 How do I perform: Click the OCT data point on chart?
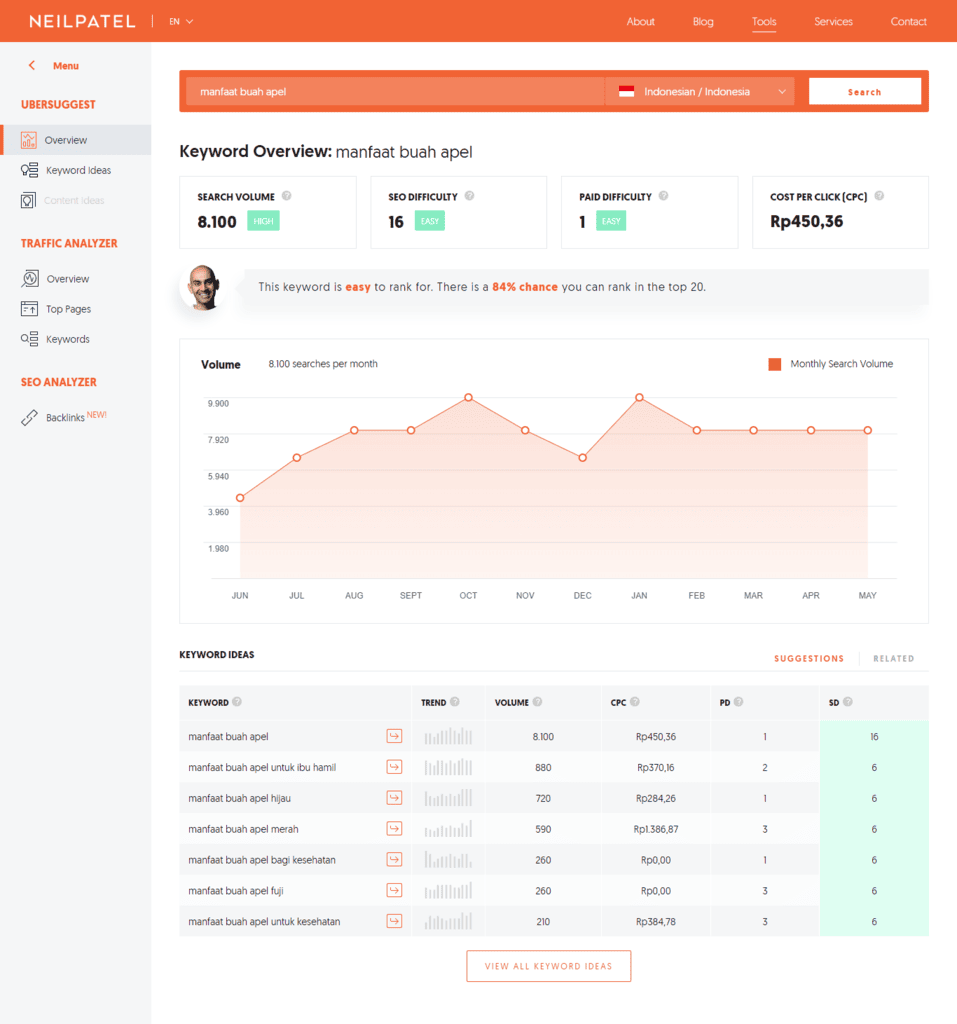tap(468, 397)
